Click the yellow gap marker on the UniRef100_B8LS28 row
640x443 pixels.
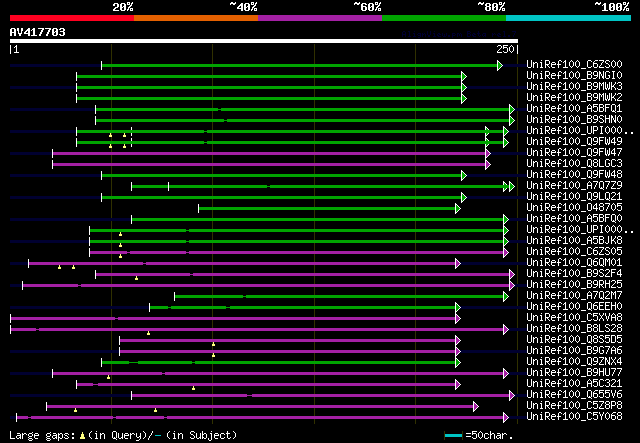pos(148,333)
